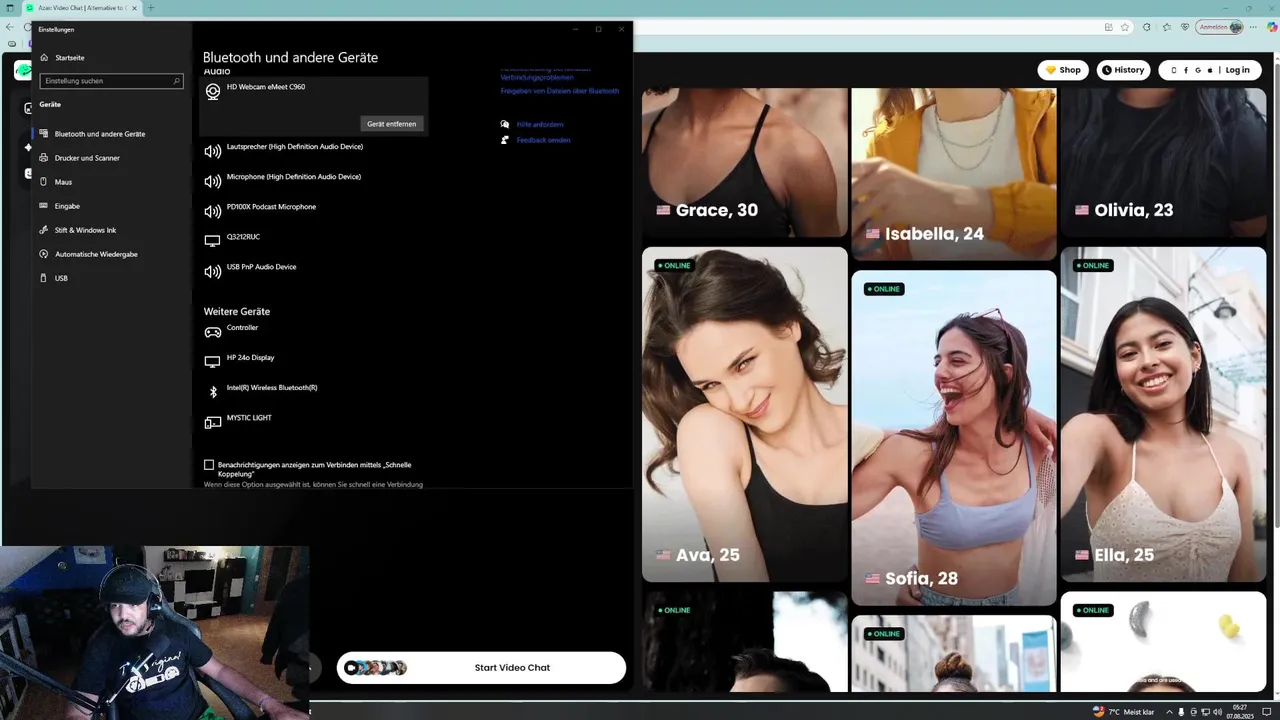Click the Einstellung suchen search field
Image resolution: width=1280 pixels, height=720 pixels.
(x=111, y=81)
